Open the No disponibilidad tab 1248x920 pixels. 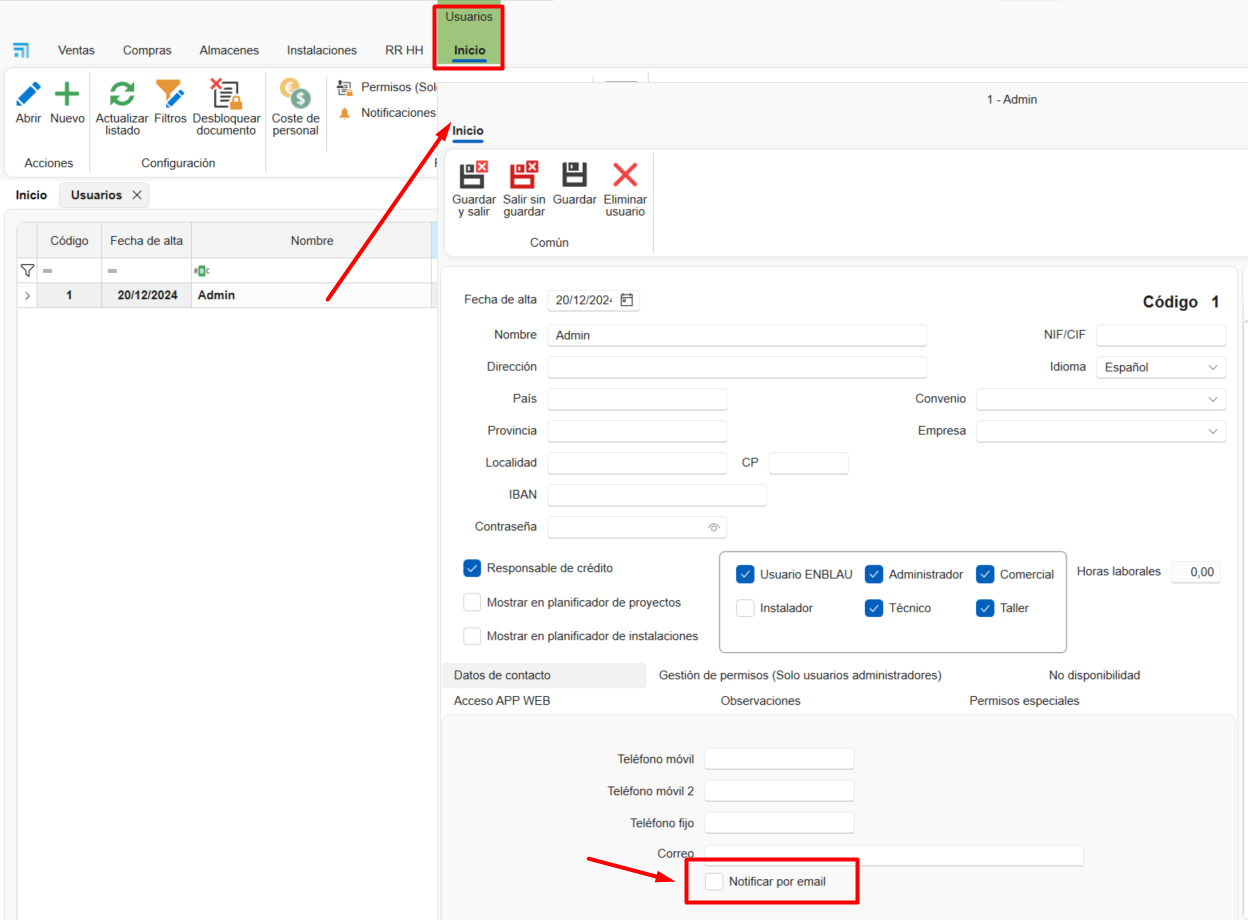1094,675
